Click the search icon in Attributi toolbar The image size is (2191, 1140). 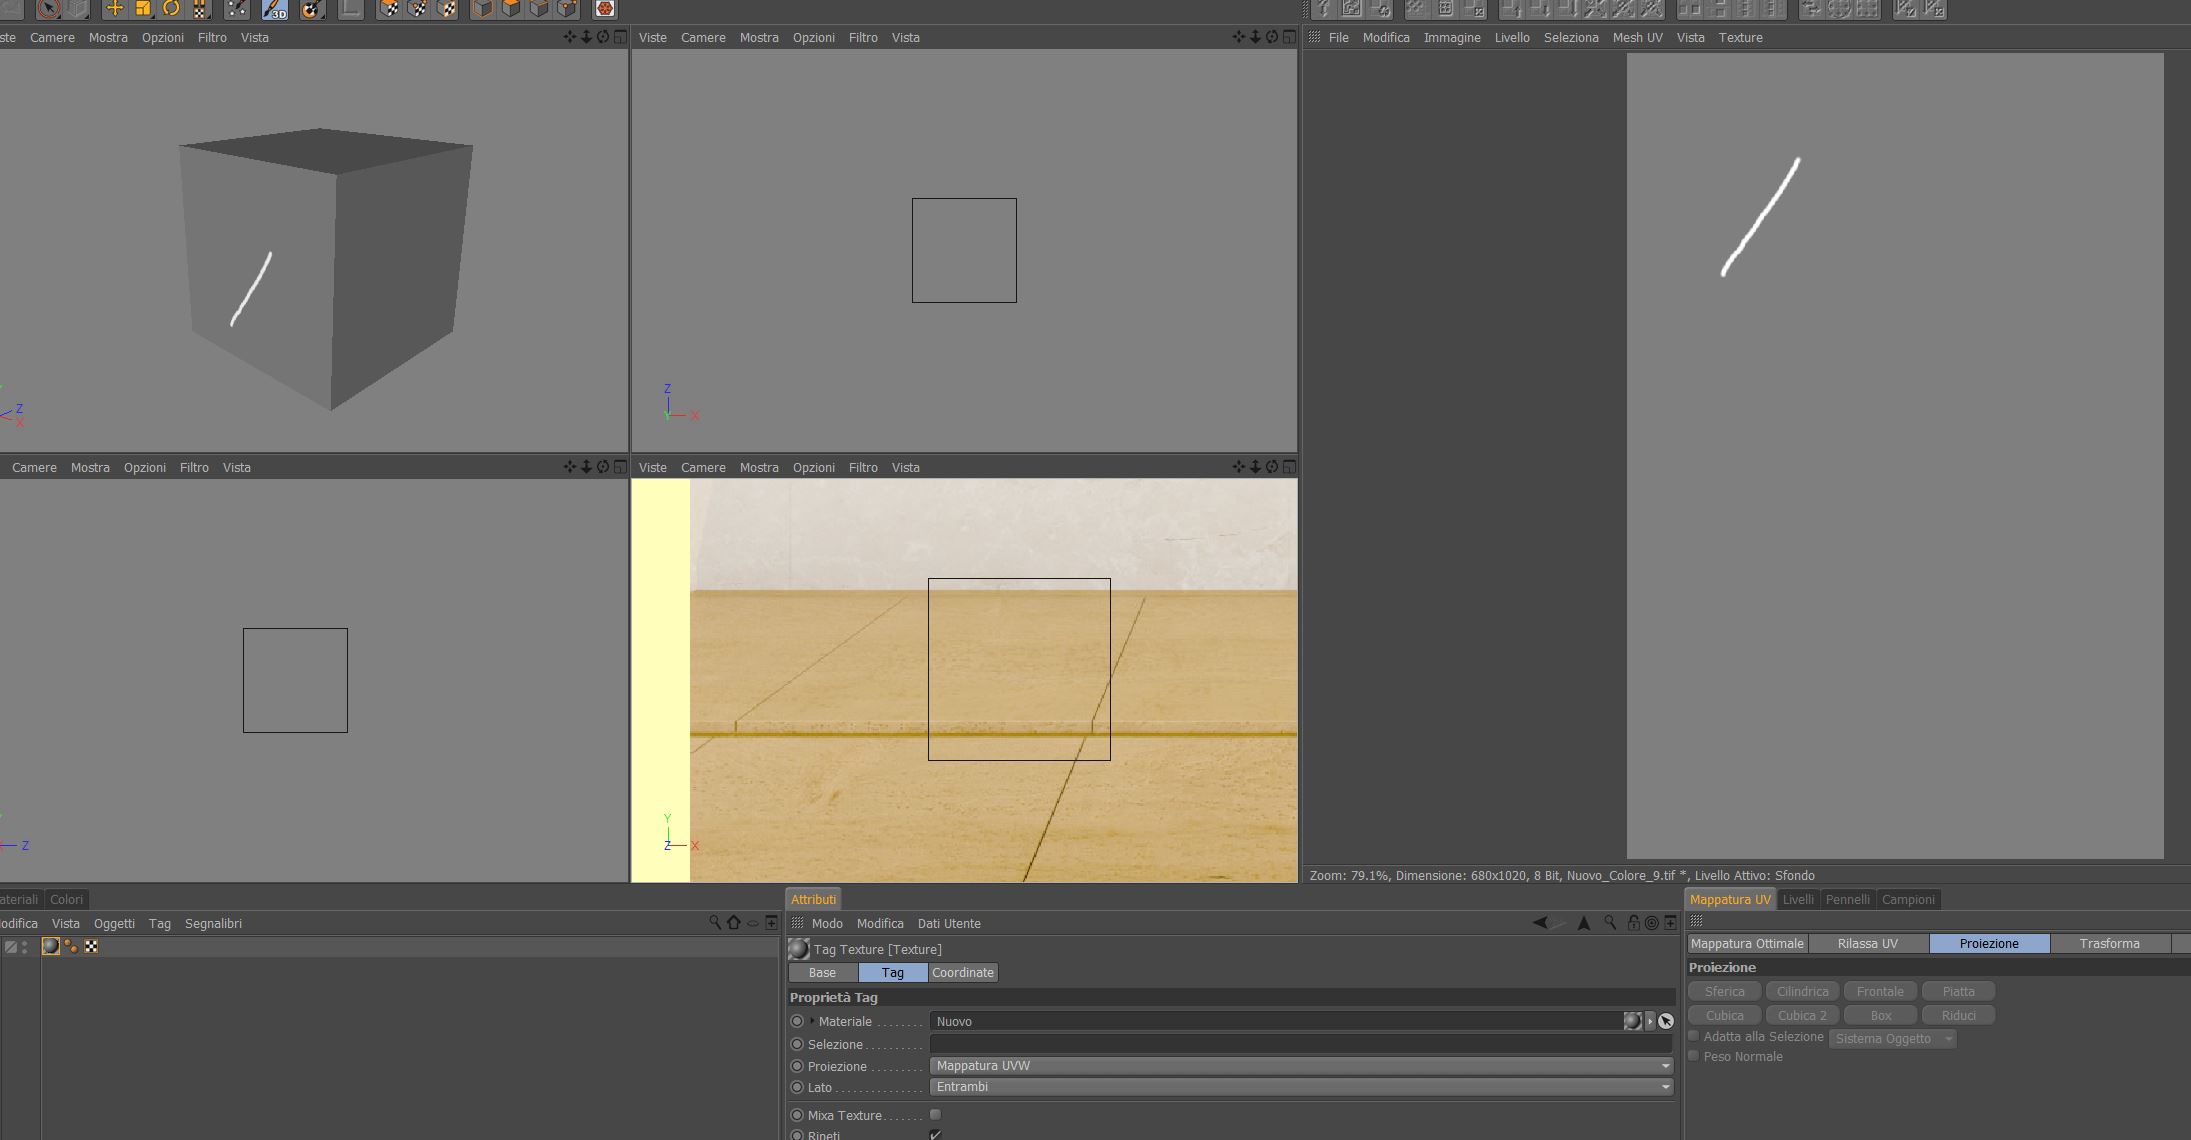(x=1610, y=923)
